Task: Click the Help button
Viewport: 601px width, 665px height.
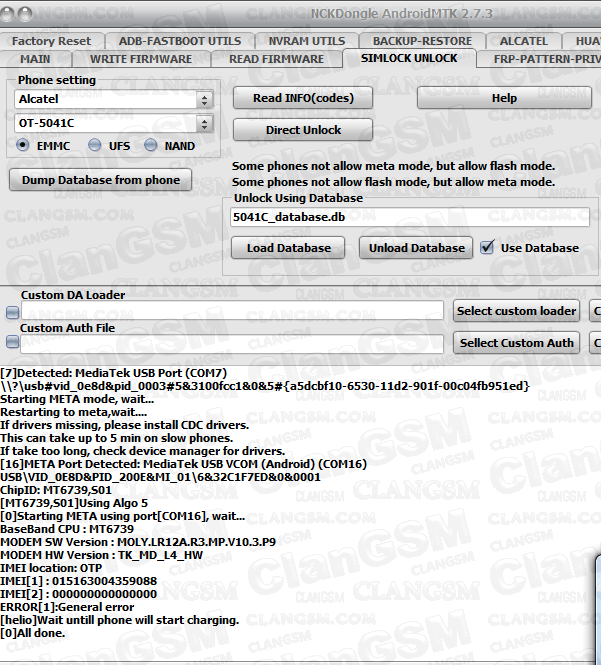Action: pyautogui.click(x=504, y=98)
